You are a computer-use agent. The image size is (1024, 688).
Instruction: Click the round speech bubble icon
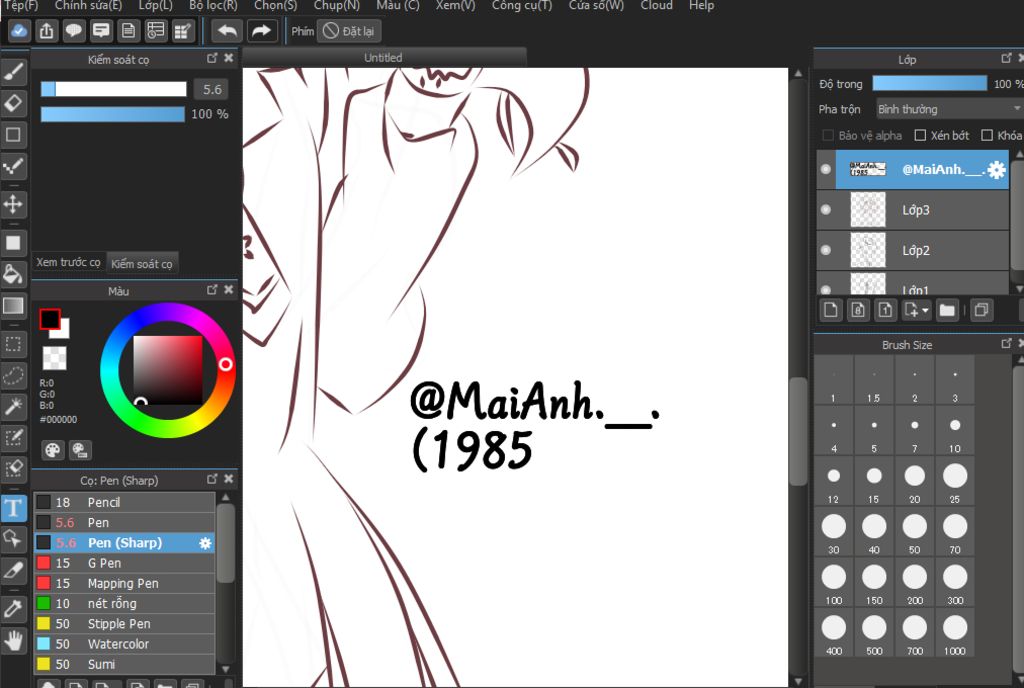click(74, 31)
